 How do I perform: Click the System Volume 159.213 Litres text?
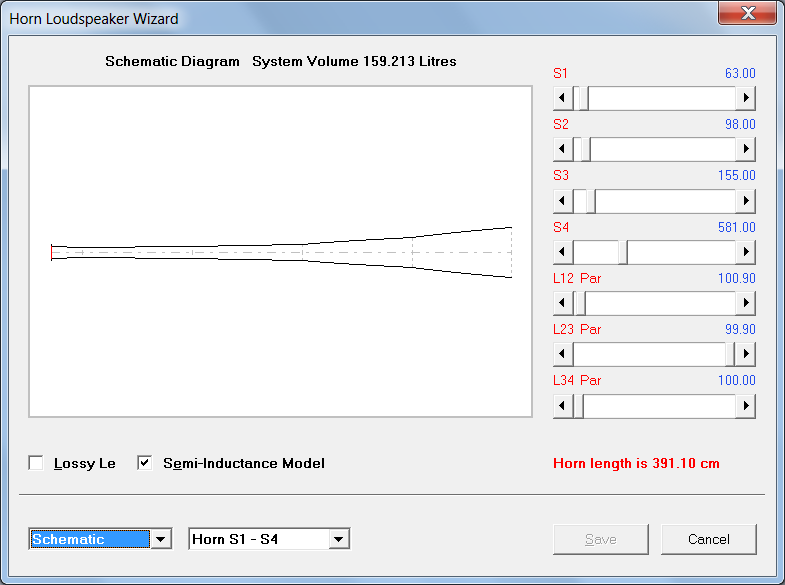click(354, 62)
